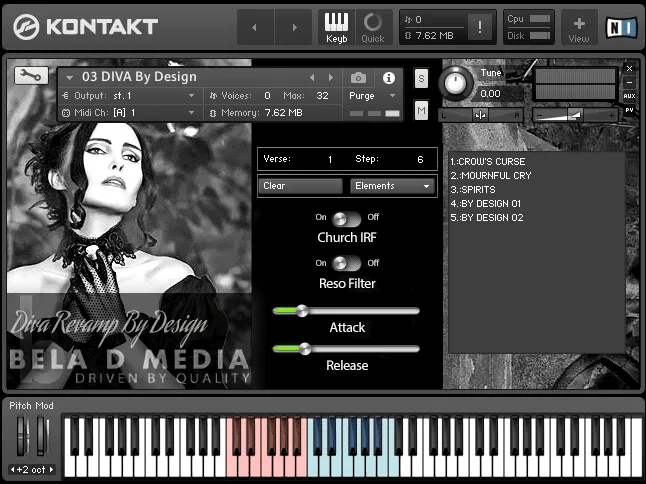
Task: Decrease volume with minus button
Action: 540,116
